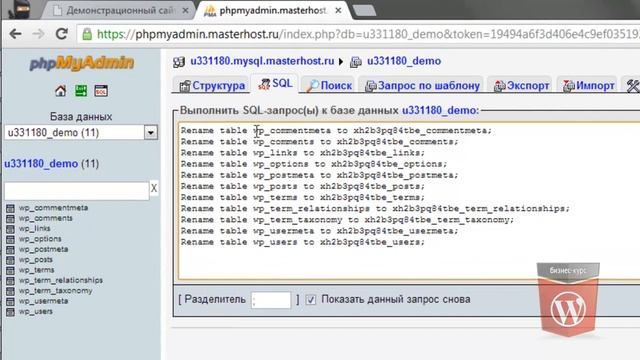Click the browser forward arrow

(x=39, y=34)
